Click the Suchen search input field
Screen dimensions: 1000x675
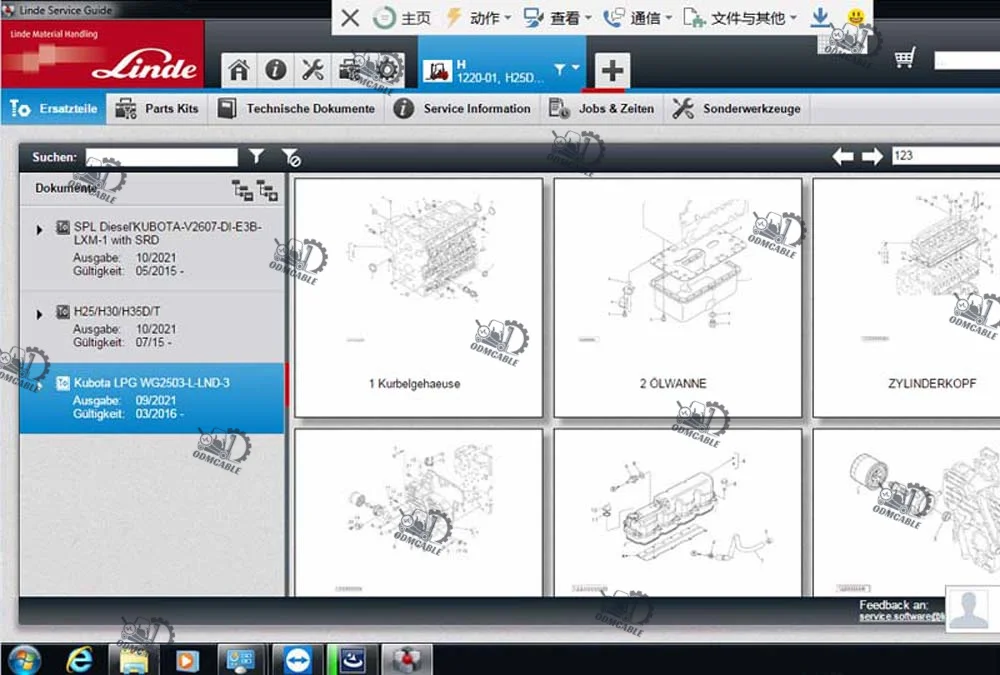pyautogui.click(x=161, y=157)
